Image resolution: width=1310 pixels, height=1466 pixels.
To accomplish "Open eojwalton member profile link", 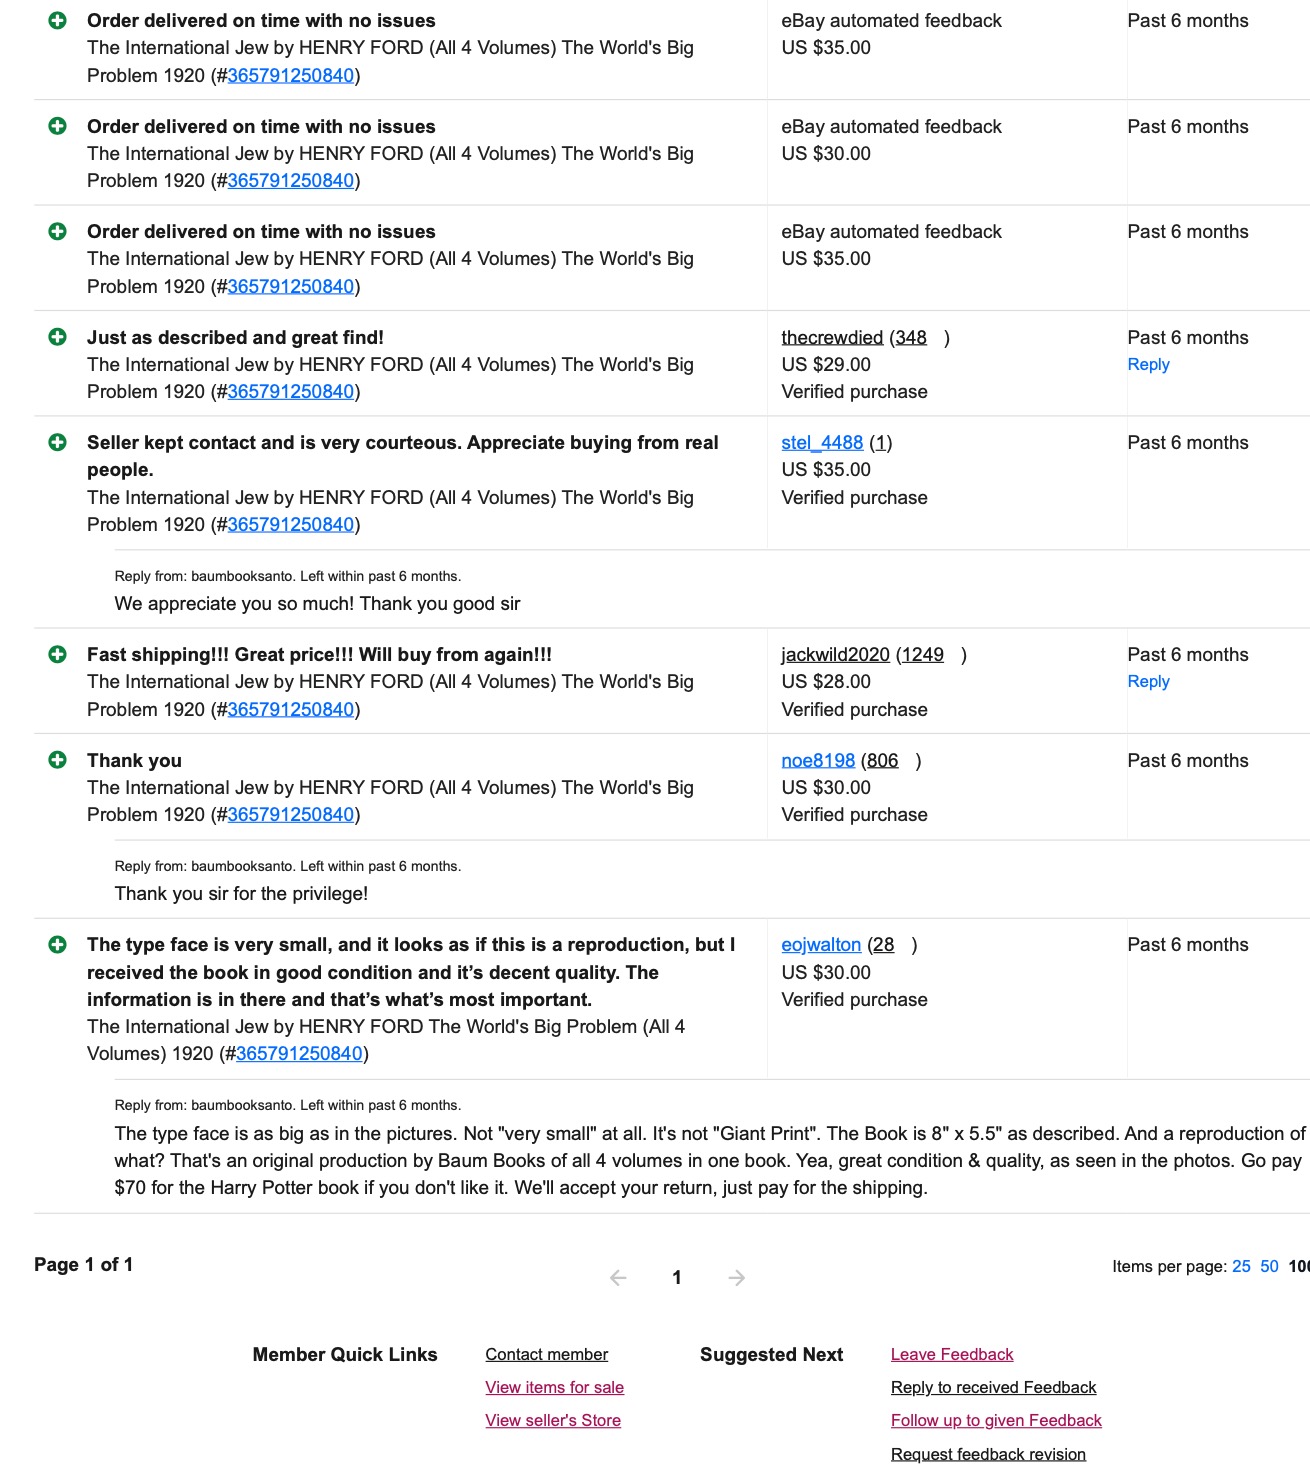I will [x=821, y=944].
